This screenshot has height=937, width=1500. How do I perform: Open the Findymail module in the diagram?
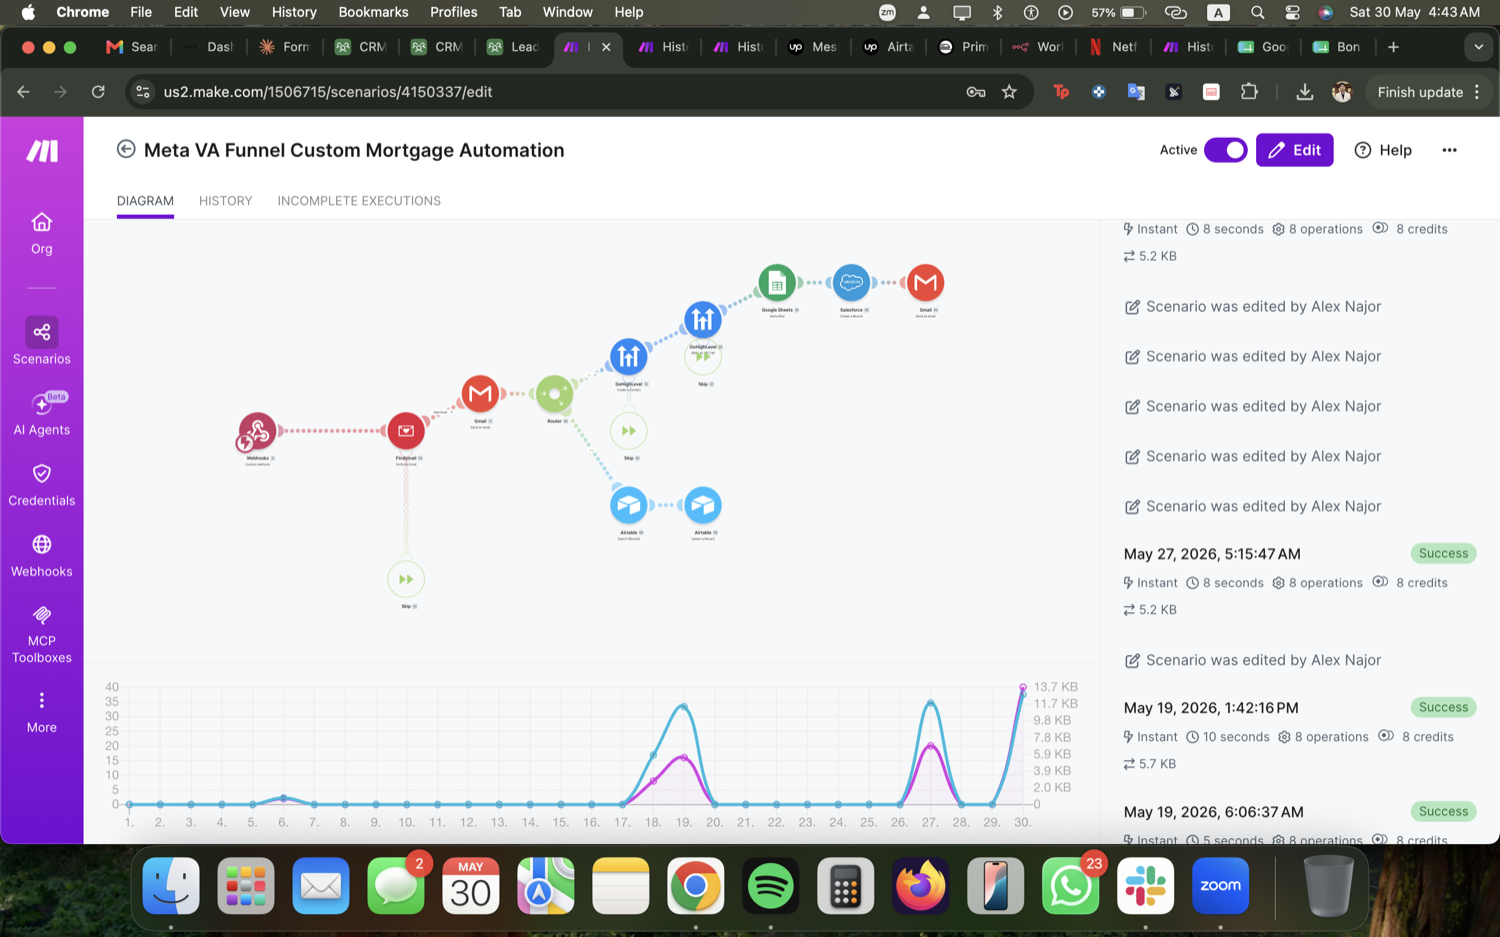406,431
